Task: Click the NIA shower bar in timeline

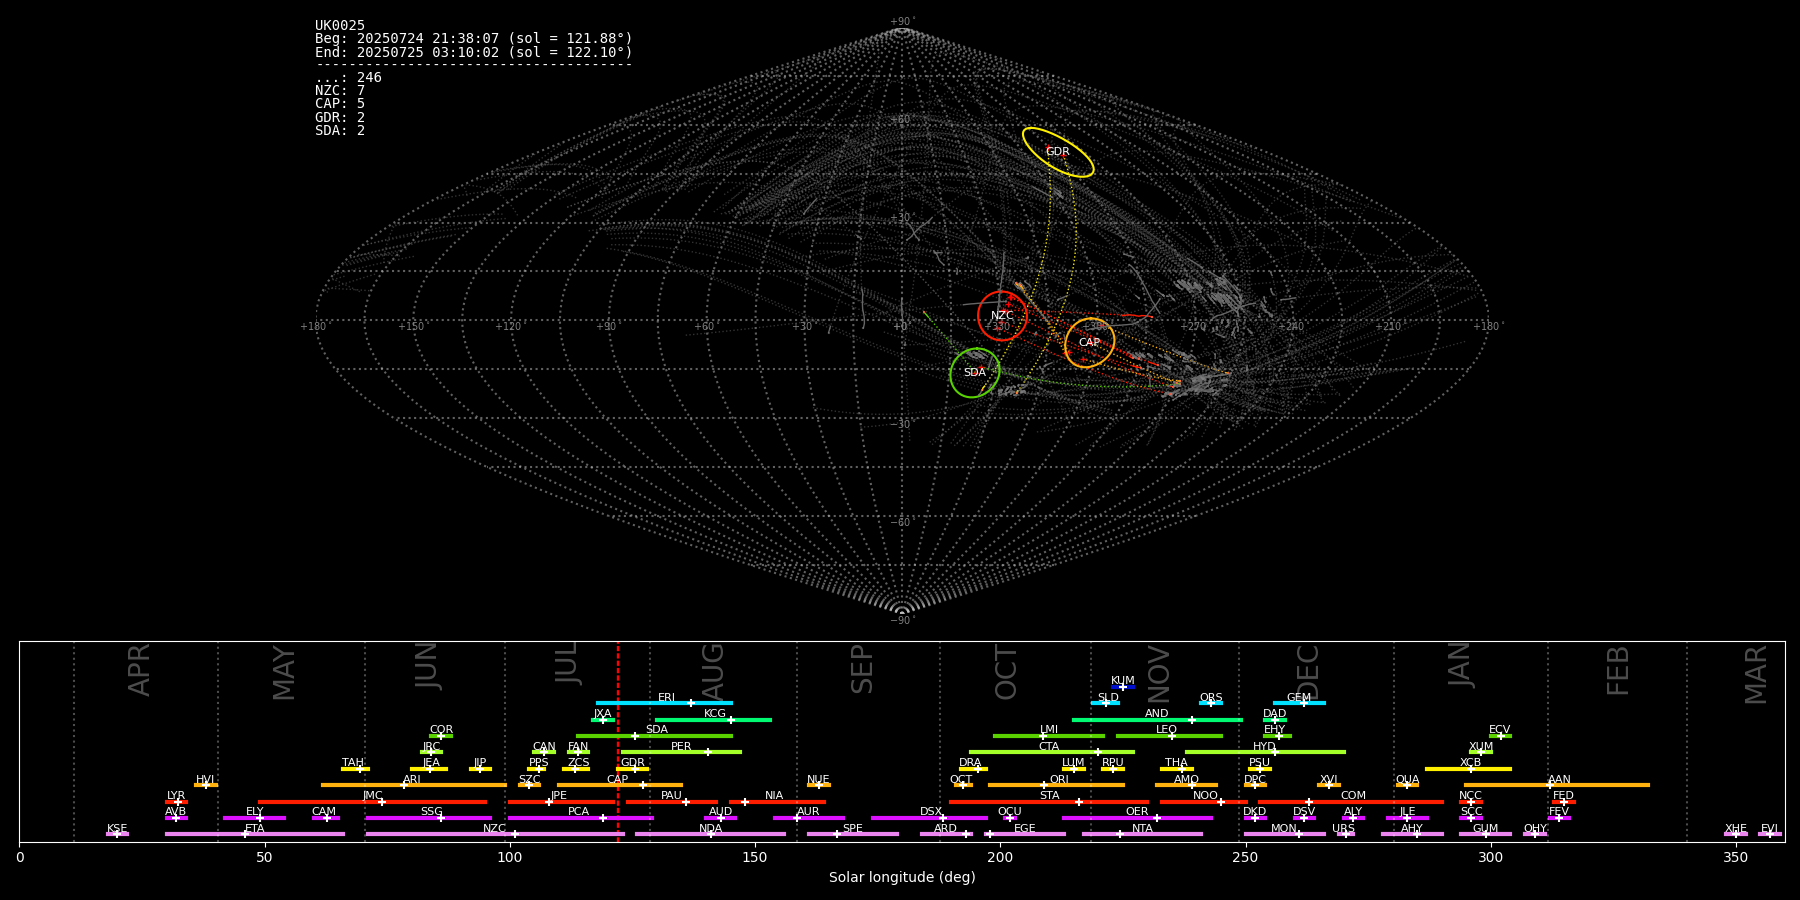Action: (x=777, y=802)
